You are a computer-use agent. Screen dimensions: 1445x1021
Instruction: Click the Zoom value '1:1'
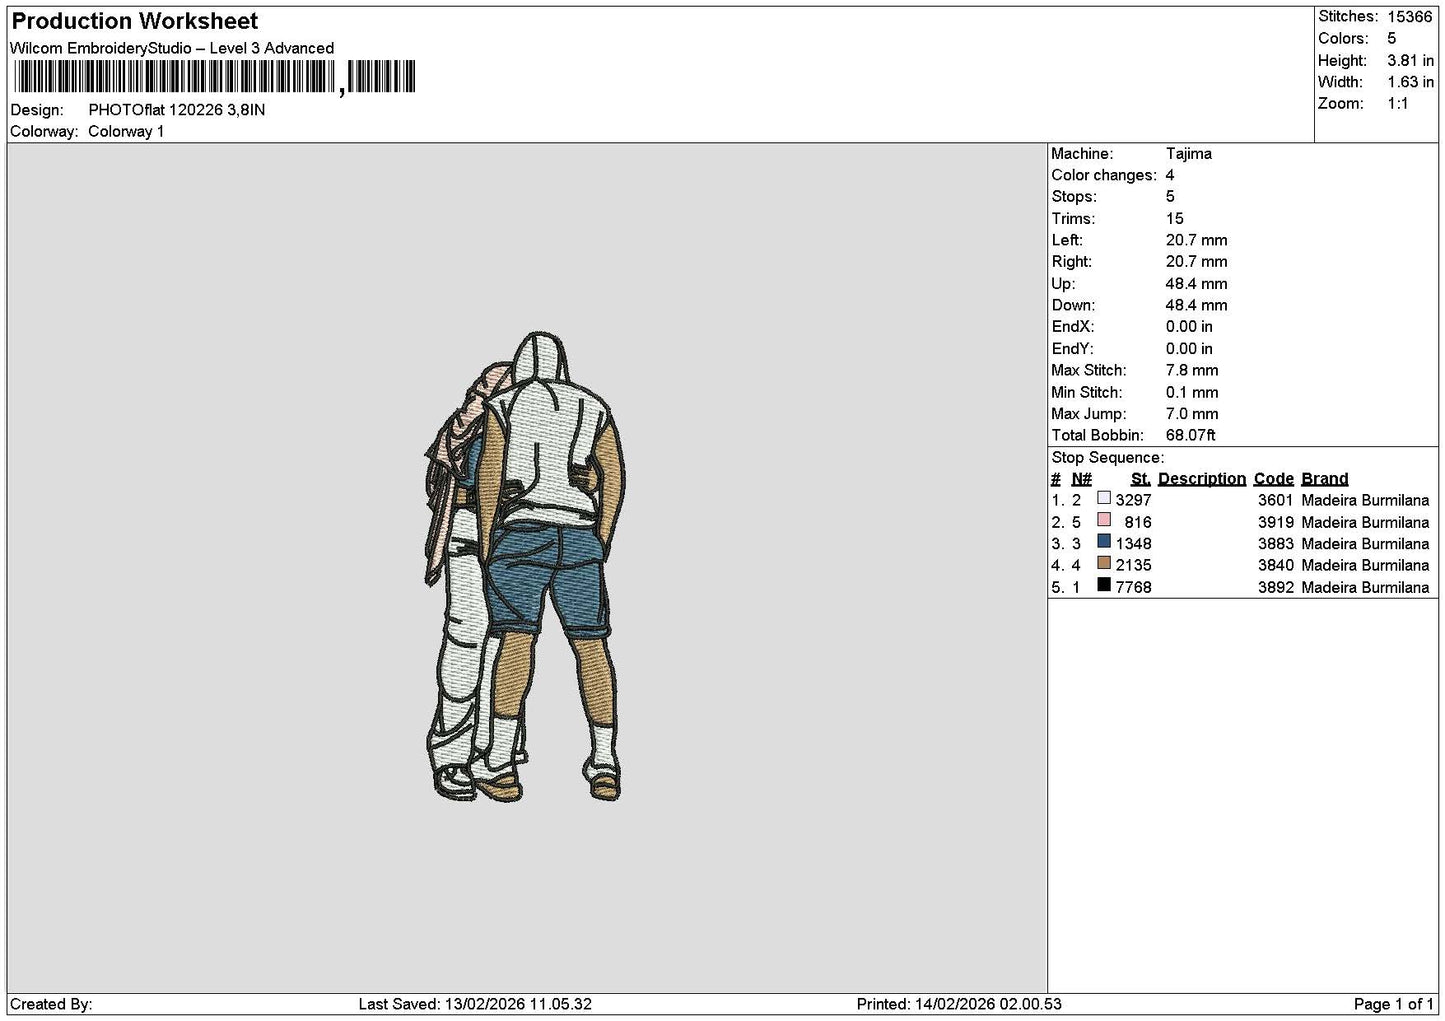click(1398, 104)
